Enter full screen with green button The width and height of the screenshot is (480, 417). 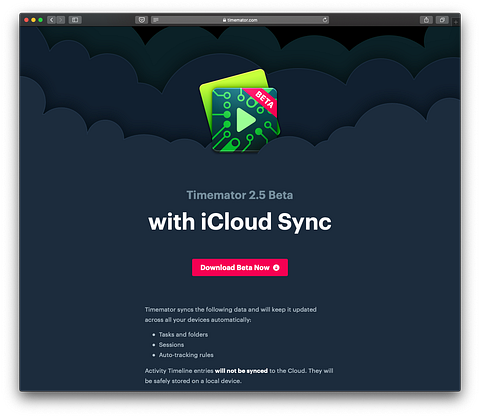pyautogui.click(x=40, y=20)
